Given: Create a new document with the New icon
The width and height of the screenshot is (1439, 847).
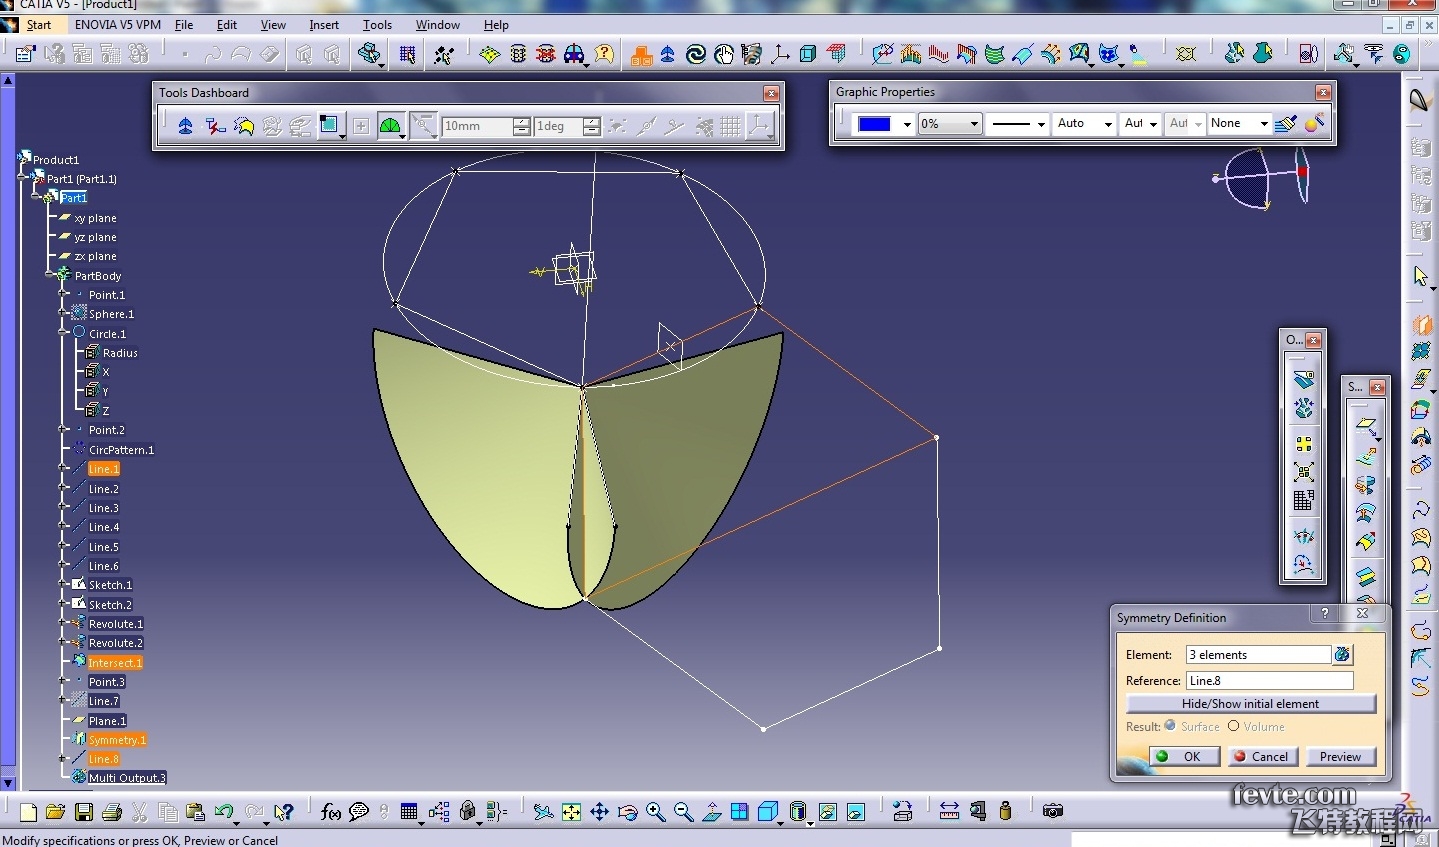Looking at the screenshot, I should [28, 812].
